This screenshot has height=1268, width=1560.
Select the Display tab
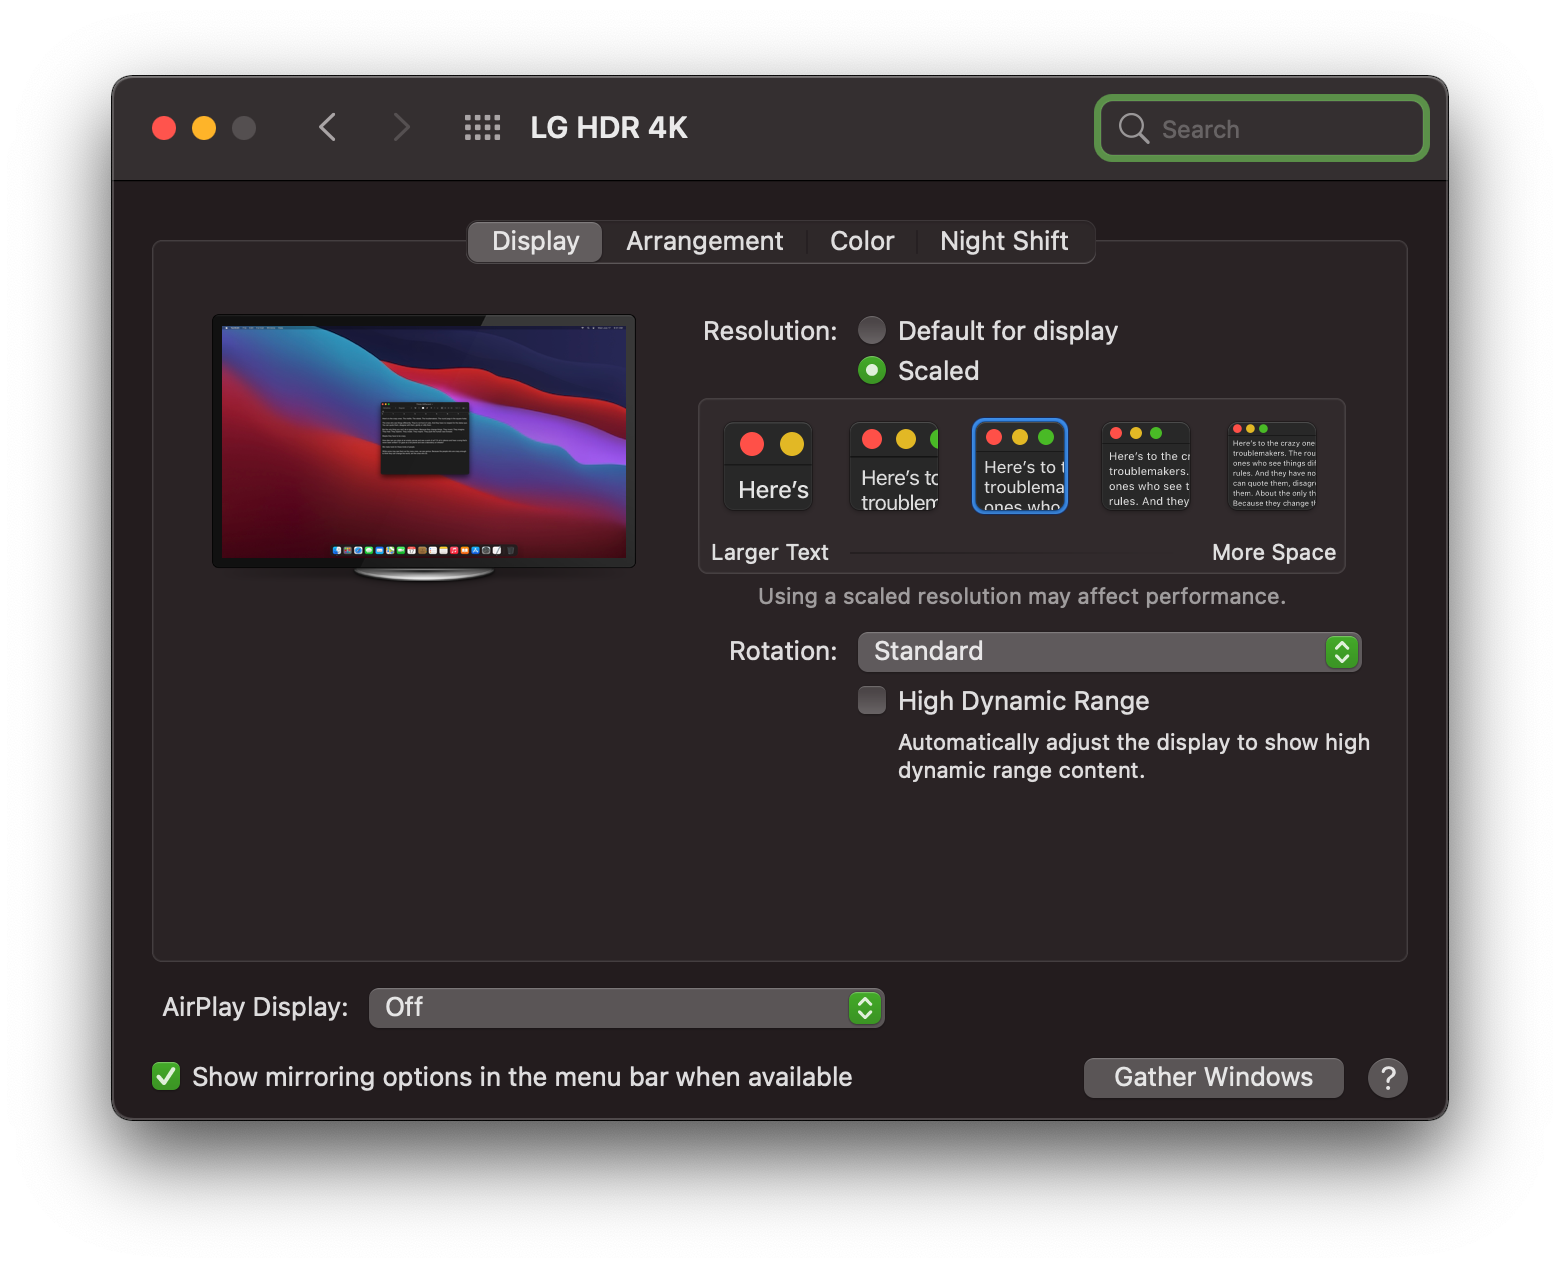[x=535, y=242]
